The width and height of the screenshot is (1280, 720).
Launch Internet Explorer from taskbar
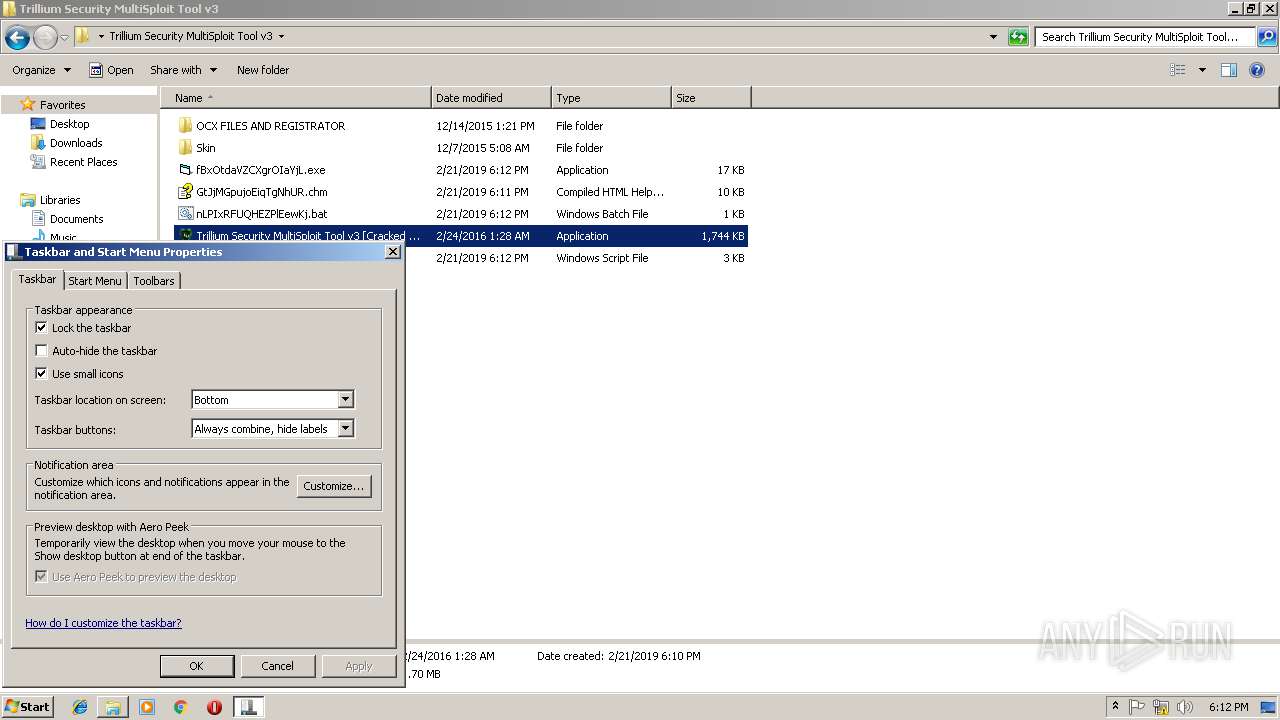pyautogui.click(x=80, y=707)
